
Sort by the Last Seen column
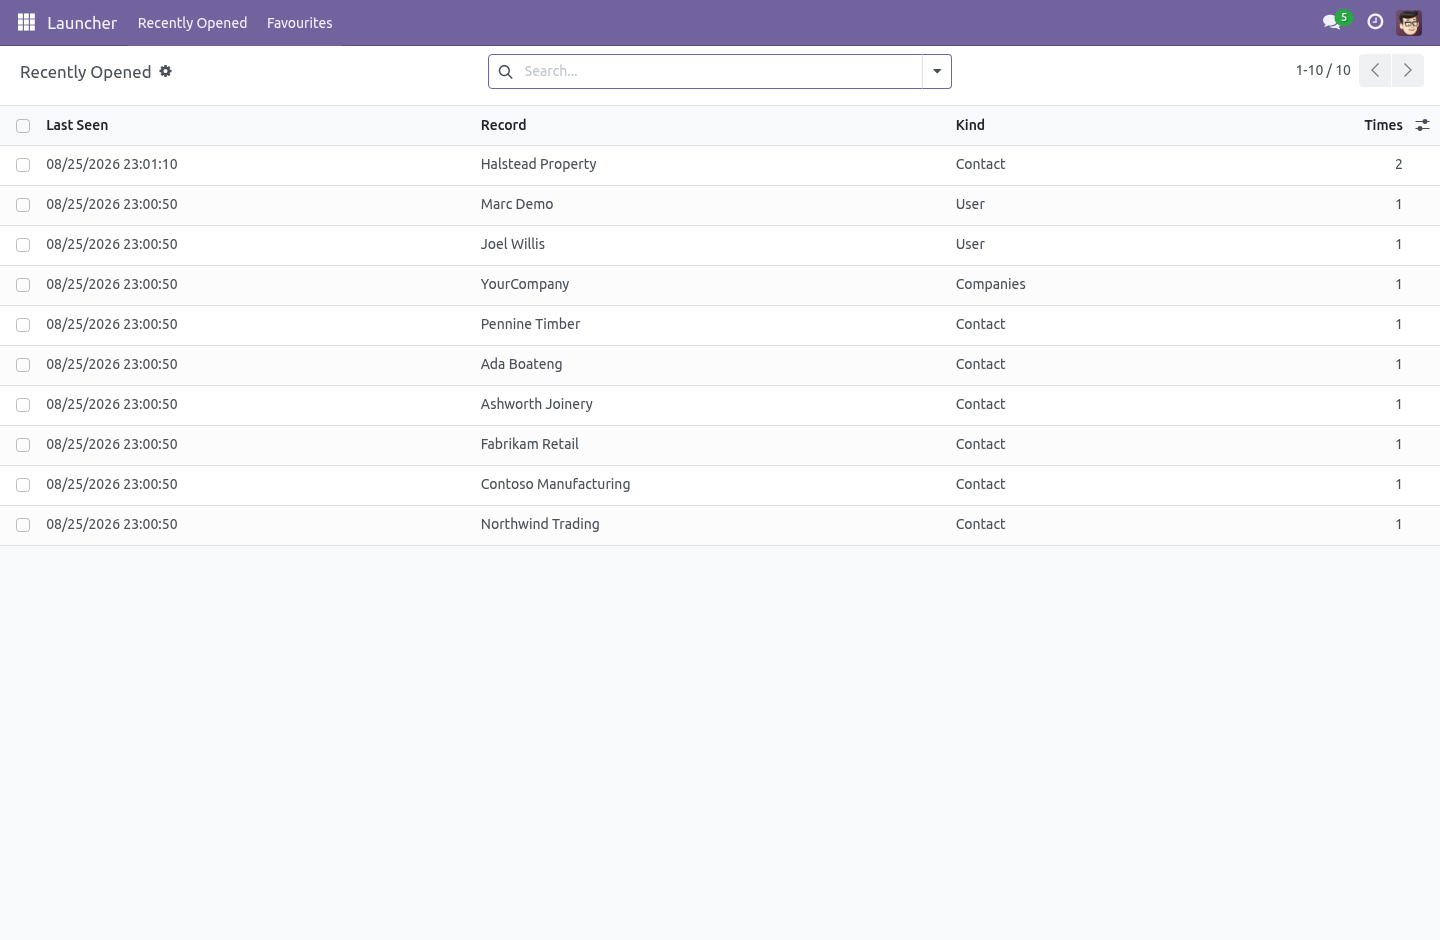click(77, 125)
